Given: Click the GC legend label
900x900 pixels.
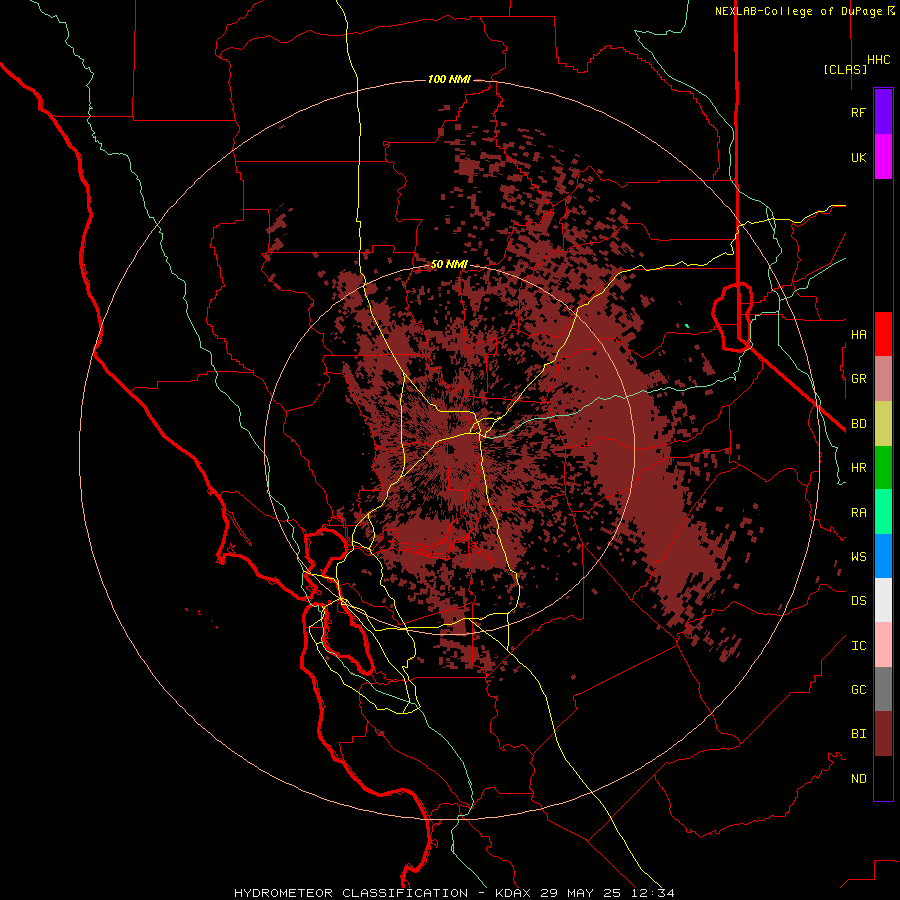Looking at the screenshot, I should tap(858, 690).
